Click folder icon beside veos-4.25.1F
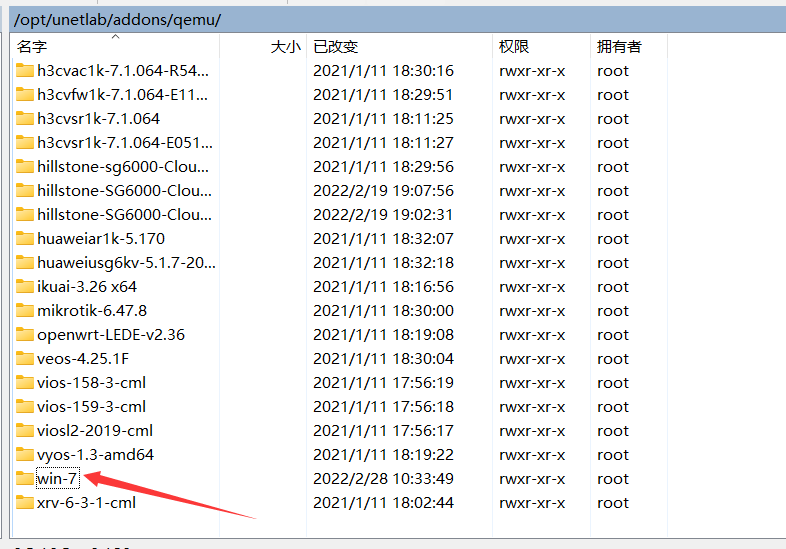786x549 pixels. click(x=25, y=358)
